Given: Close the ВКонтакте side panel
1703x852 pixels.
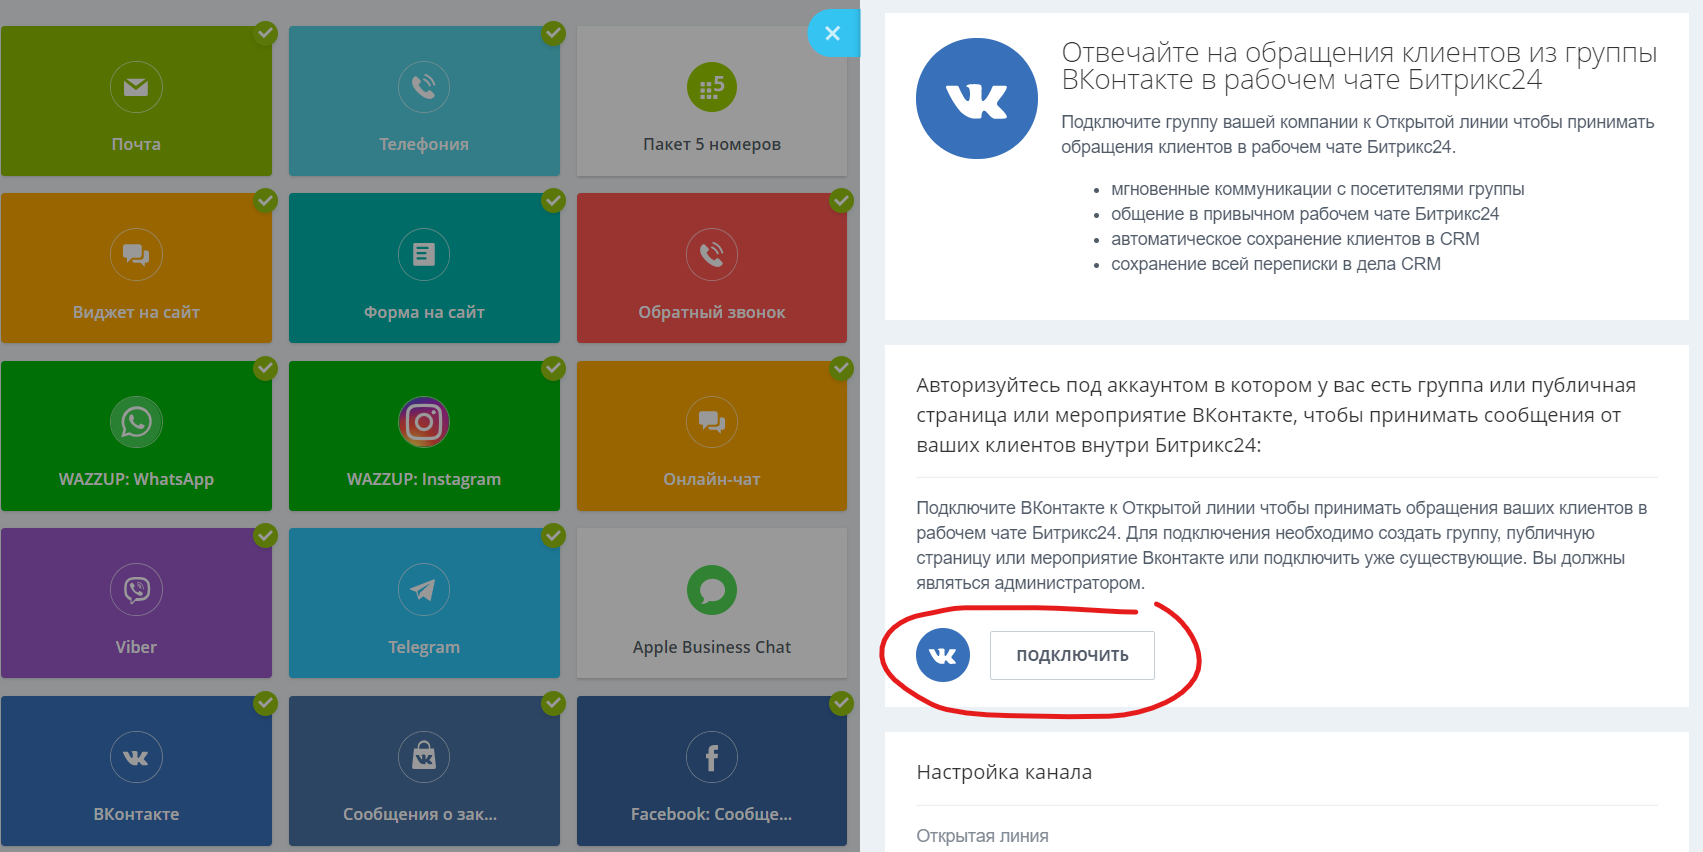Looking at the screenshot, I should pyautogui.click(x=833, y=33).
